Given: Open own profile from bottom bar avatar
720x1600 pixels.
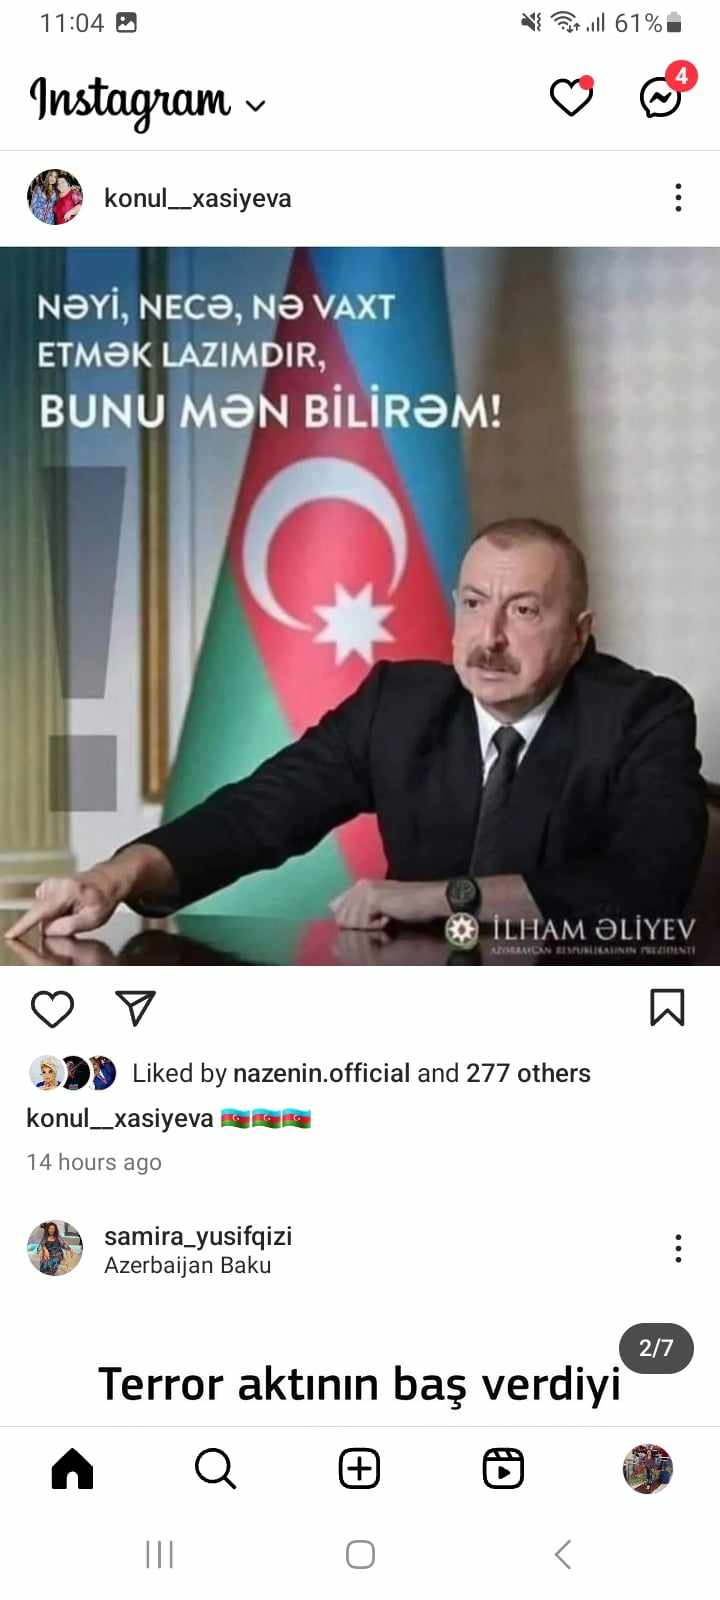Looking at the screenshot, I should (647, 1469).
